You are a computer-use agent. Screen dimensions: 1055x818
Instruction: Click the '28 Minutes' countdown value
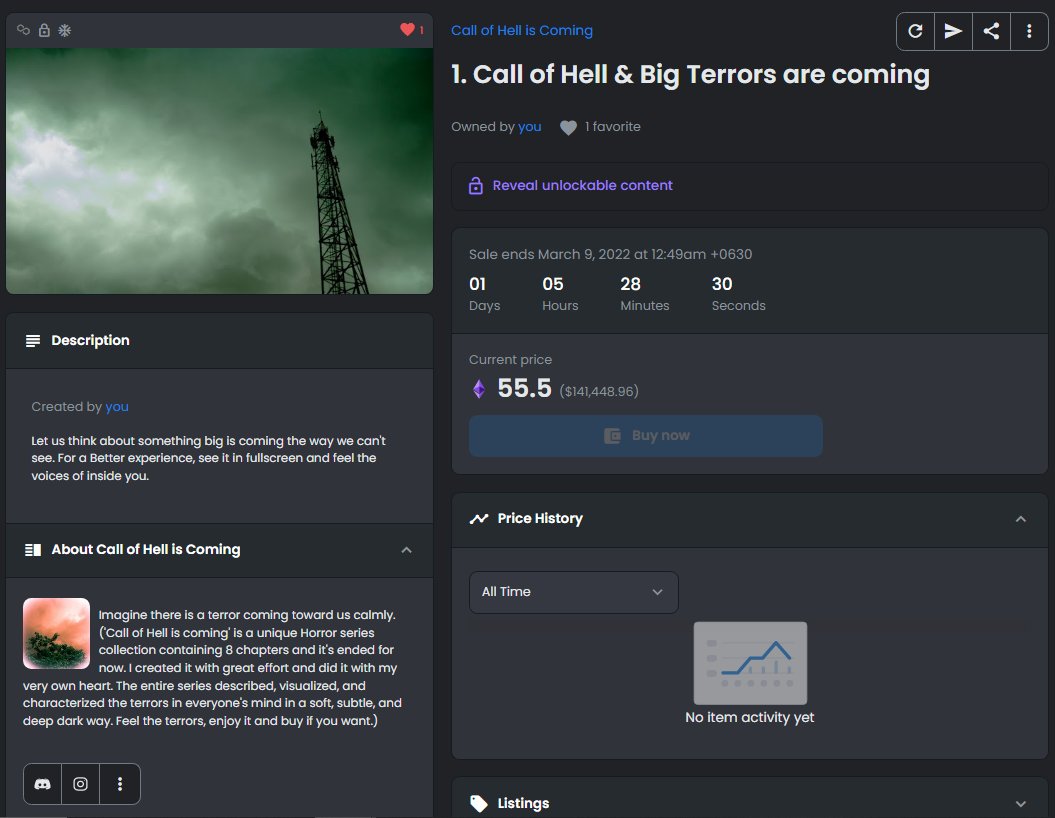645,294
